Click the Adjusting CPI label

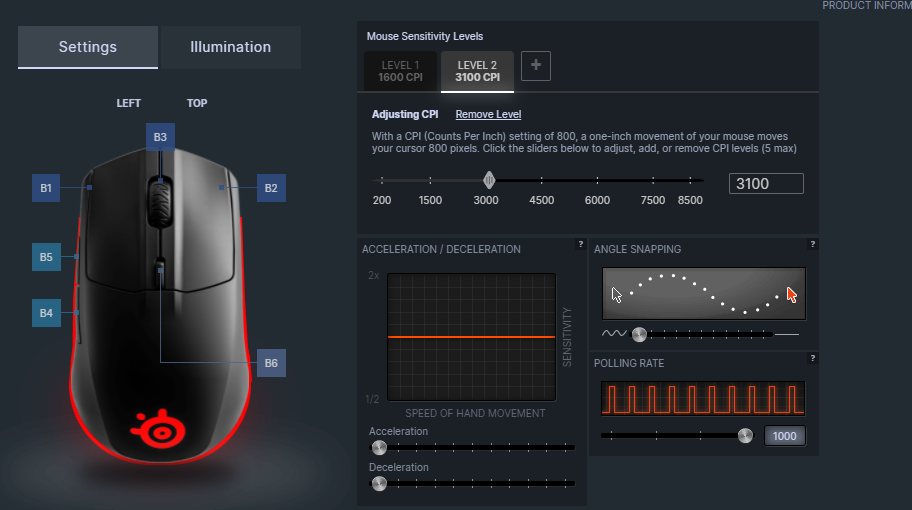[x=405, y=115]
